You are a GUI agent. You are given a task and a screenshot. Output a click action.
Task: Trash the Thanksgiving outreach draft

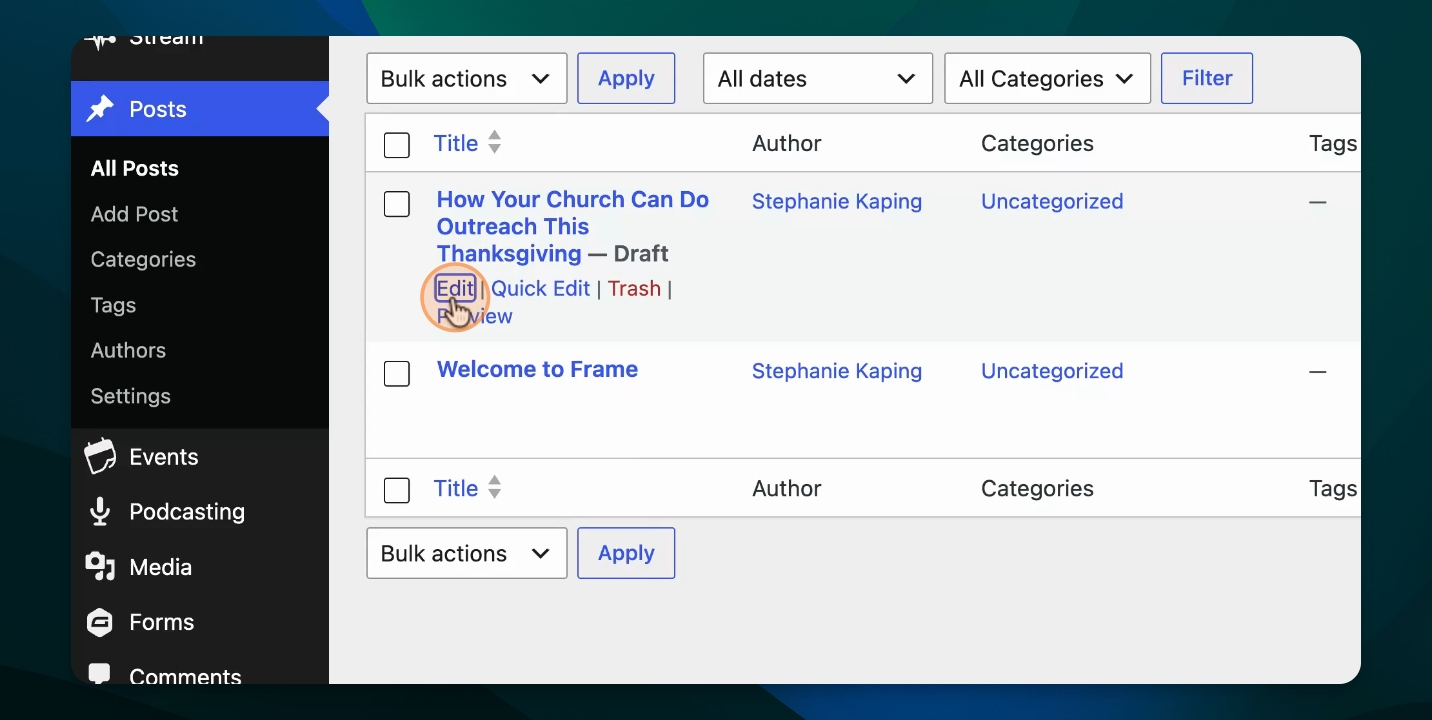point(634,289)
